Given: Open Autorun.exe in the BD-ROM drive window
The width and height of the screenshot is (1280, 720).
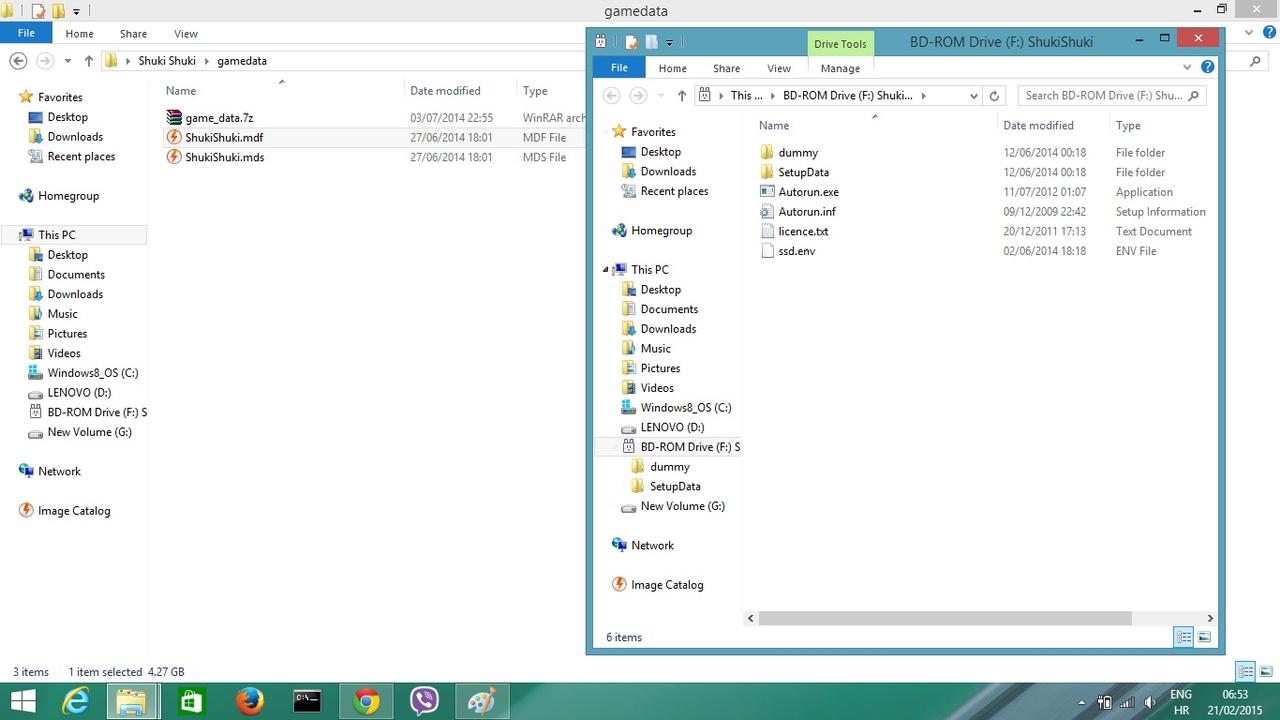Looking at the screenshot, I should 808,192.
